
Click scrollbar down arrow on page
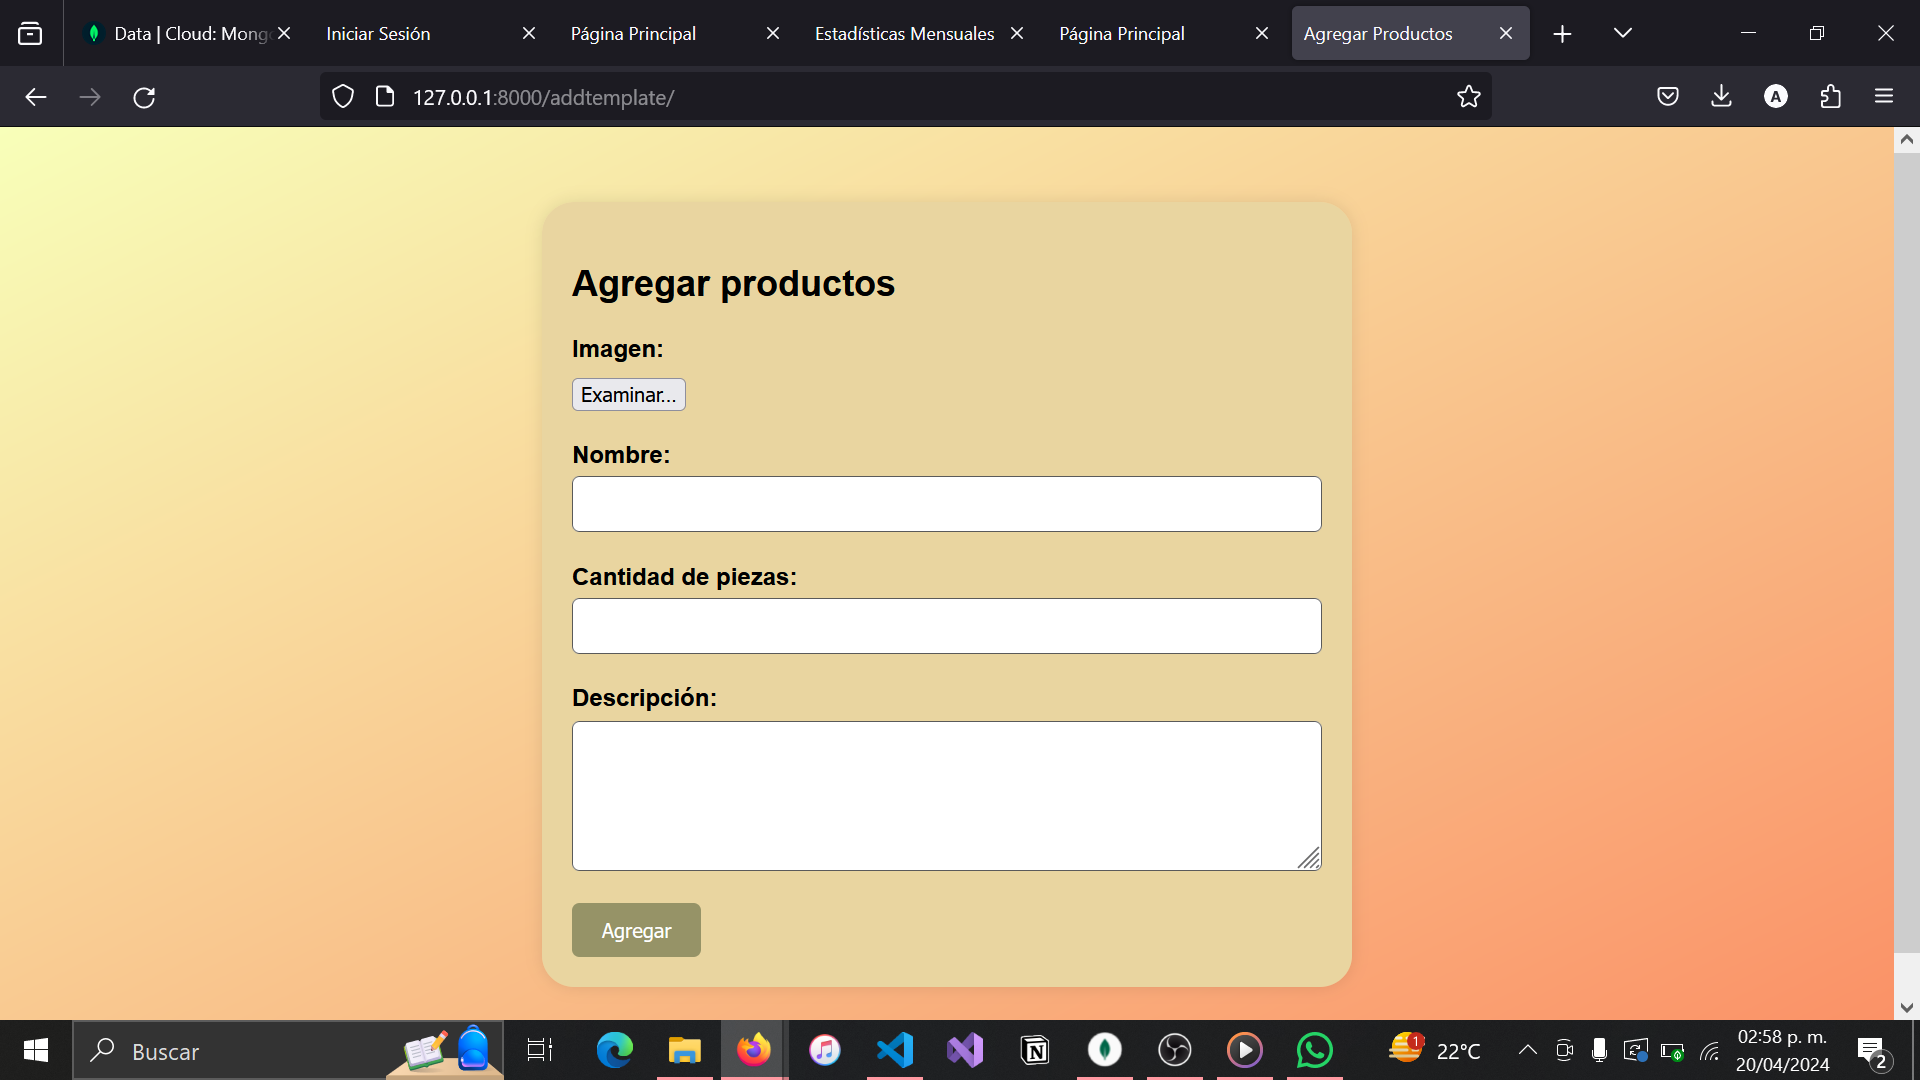[x=1906, y=1007]
